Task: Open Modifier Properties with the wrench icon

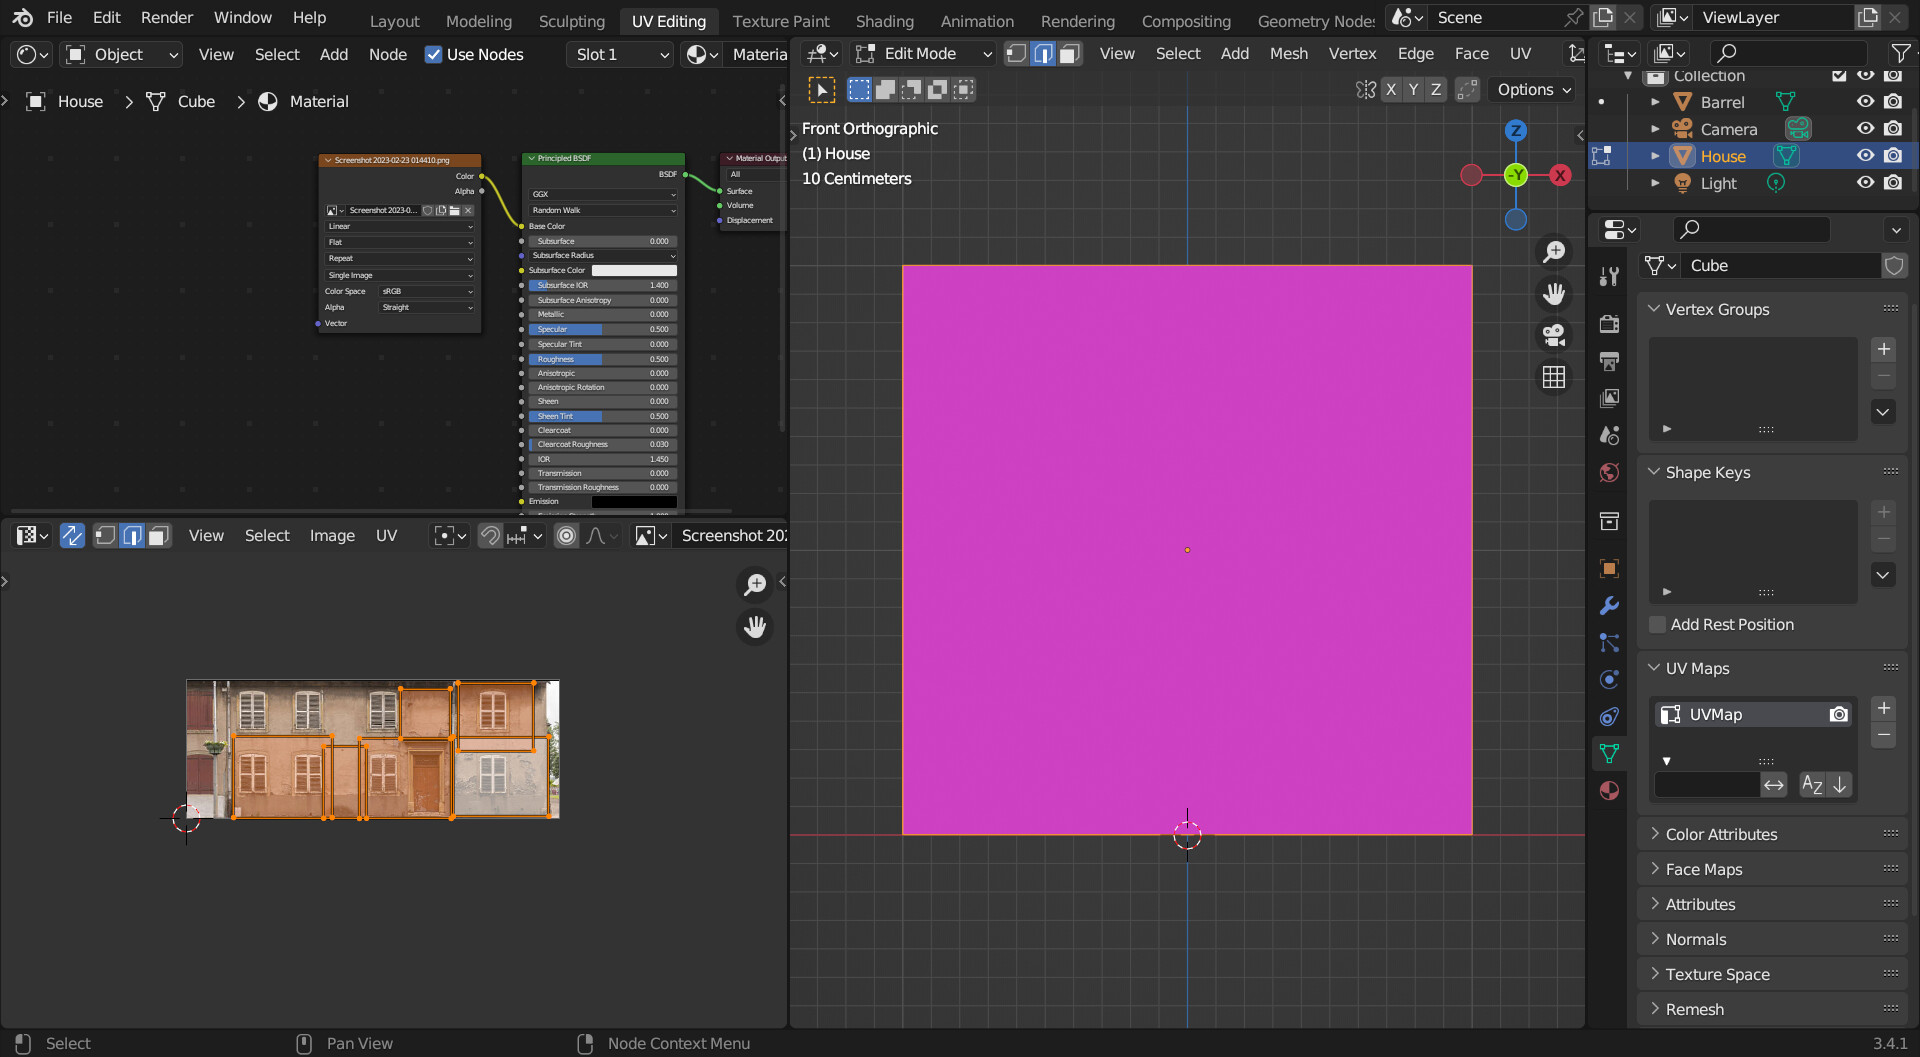Action: [1610, 606]
